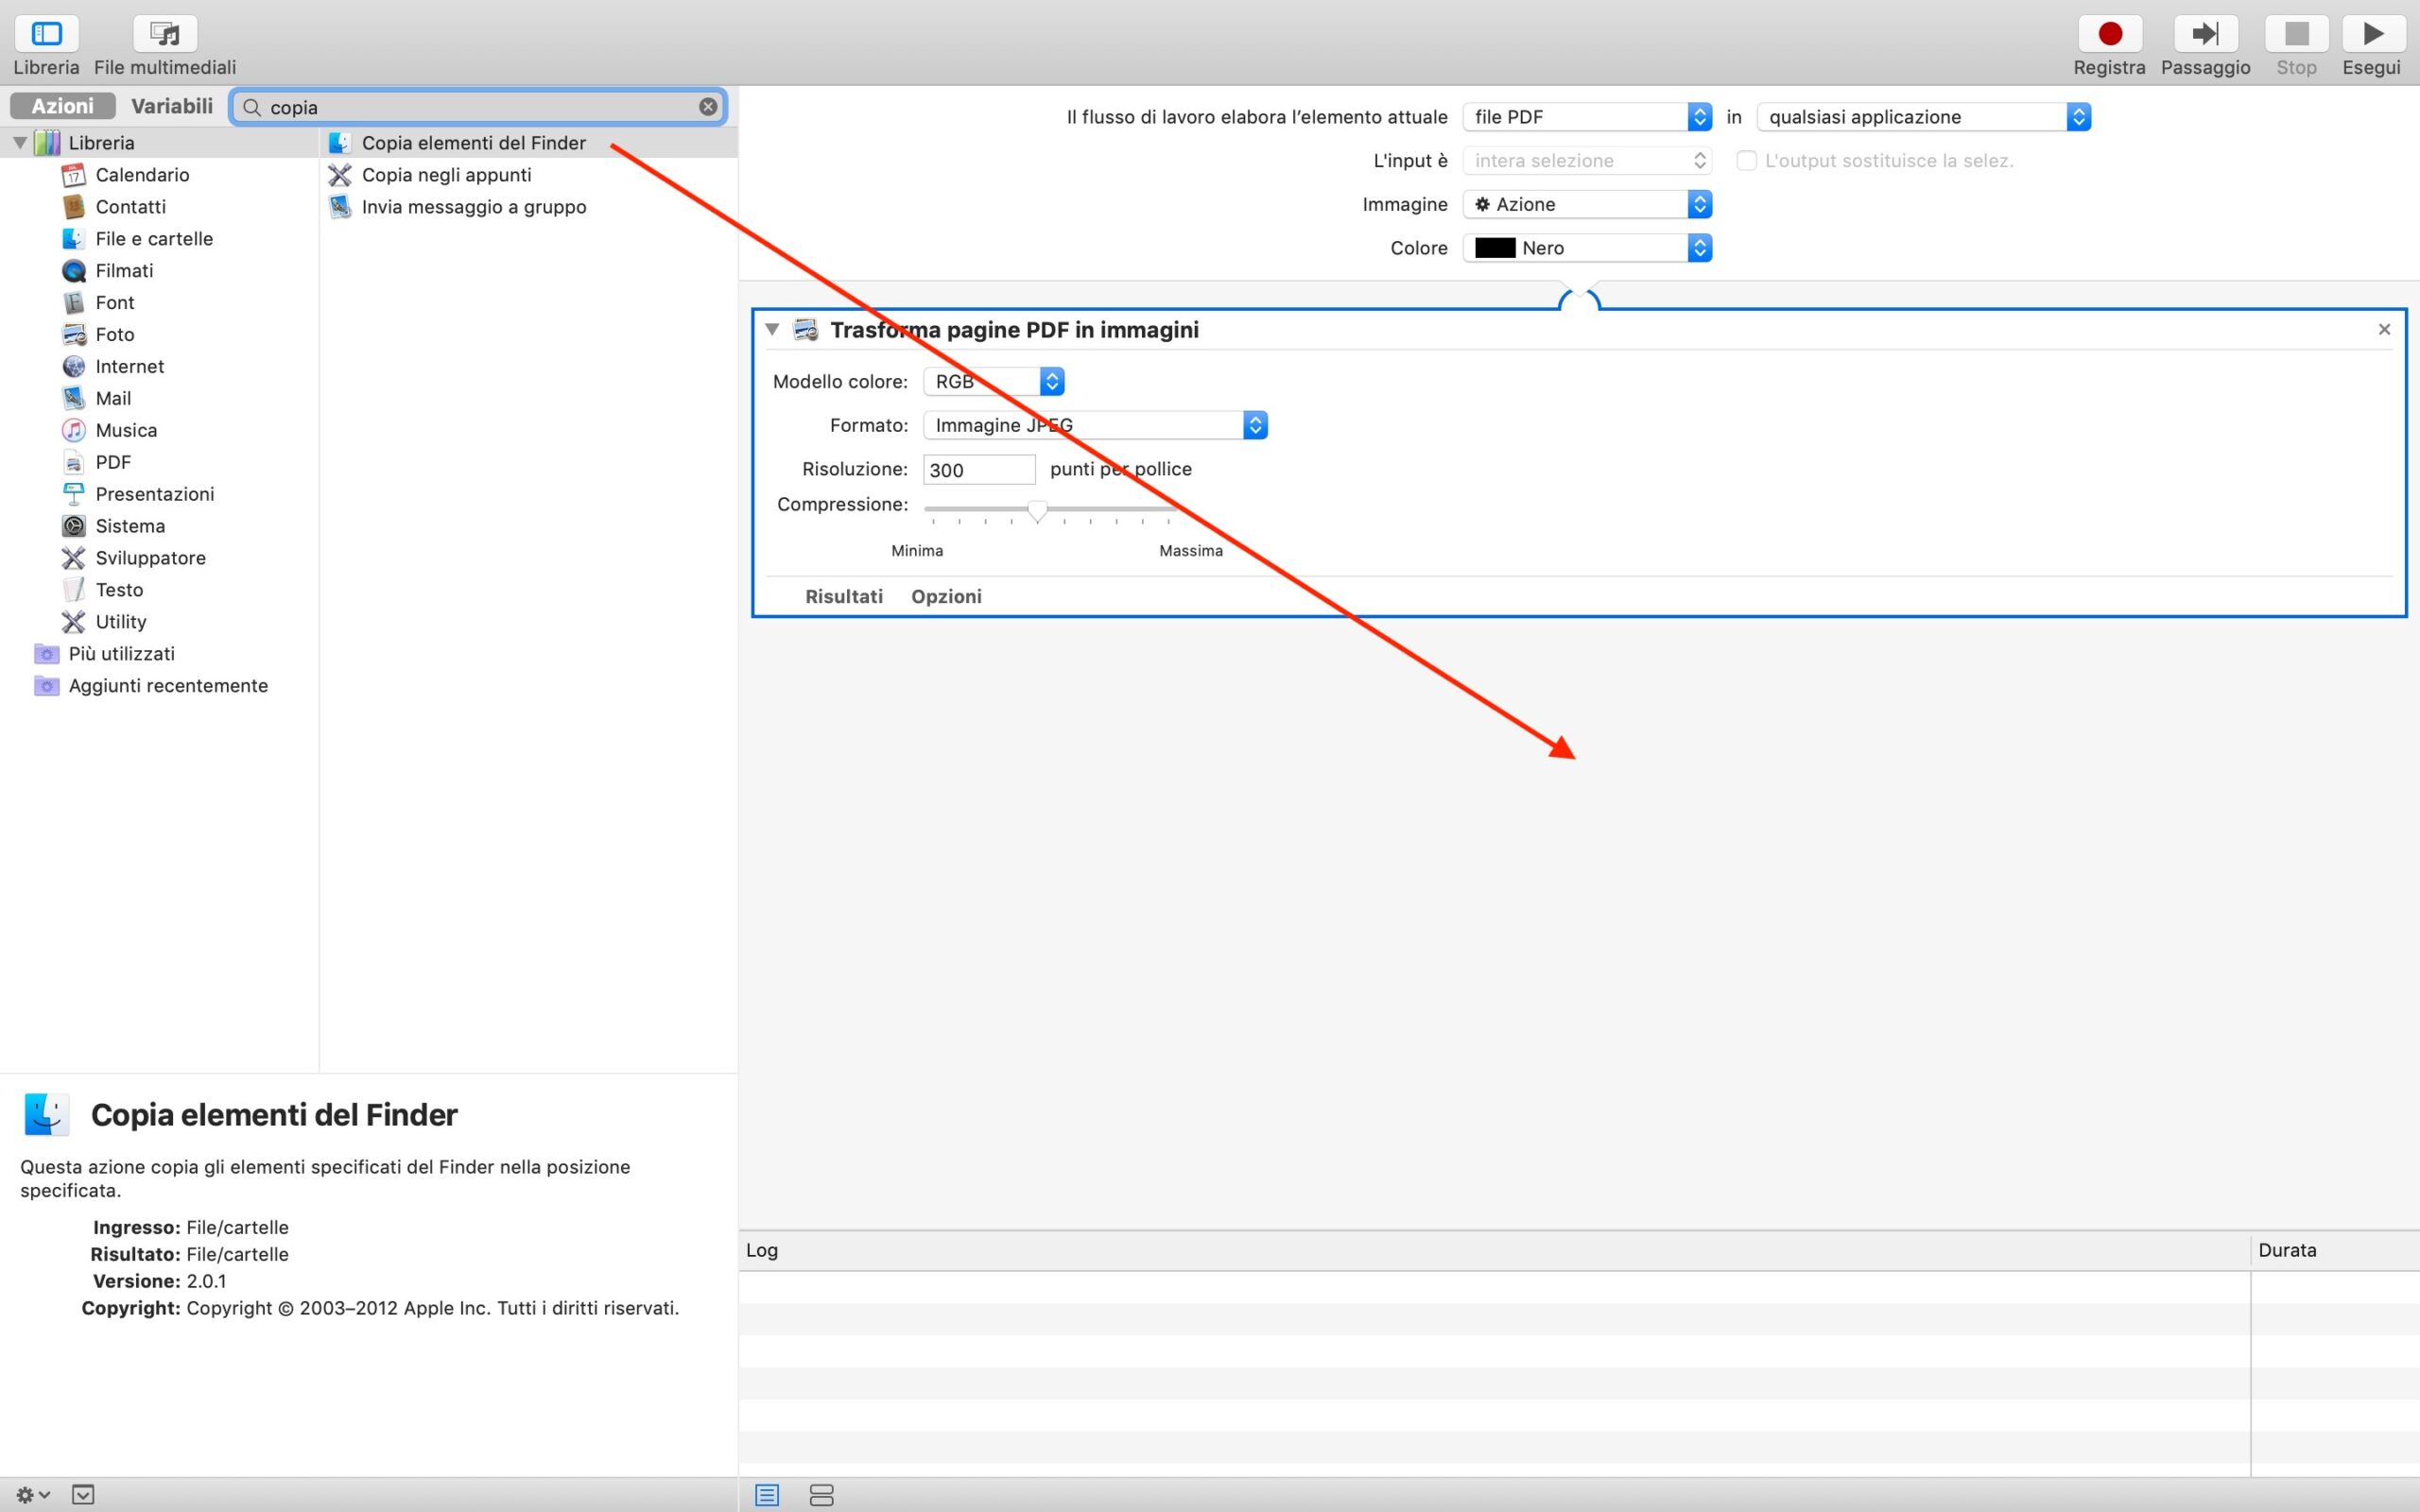Open the Opzioni tab of the action
Image resolution: width=2420 pixels, height=1512 pixels.
coord(946,596)
